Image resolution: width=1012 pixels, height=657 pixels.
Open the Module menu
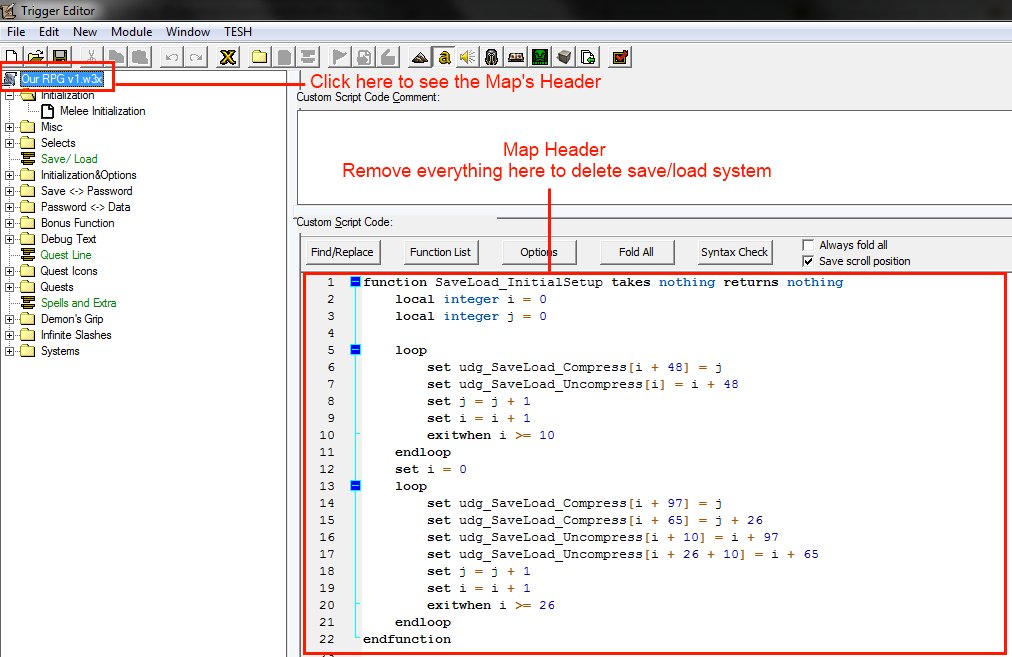pos(132,32)
